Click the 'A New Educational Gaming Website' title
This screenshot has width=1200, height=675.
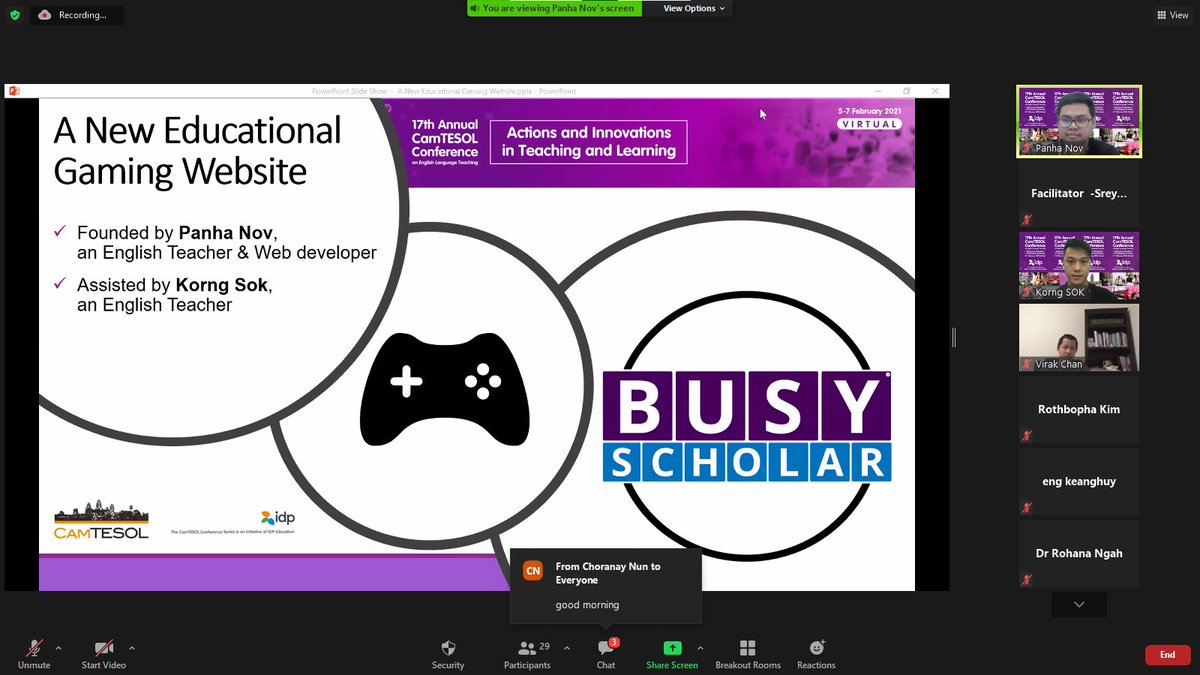197,151
